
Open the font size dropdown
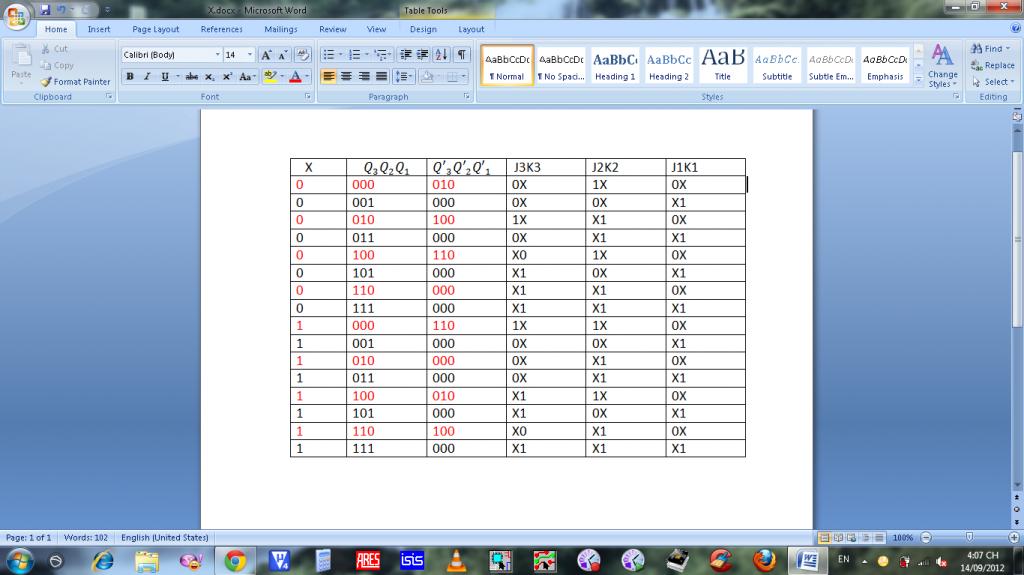pyautogui.click(x=249, y=55)
